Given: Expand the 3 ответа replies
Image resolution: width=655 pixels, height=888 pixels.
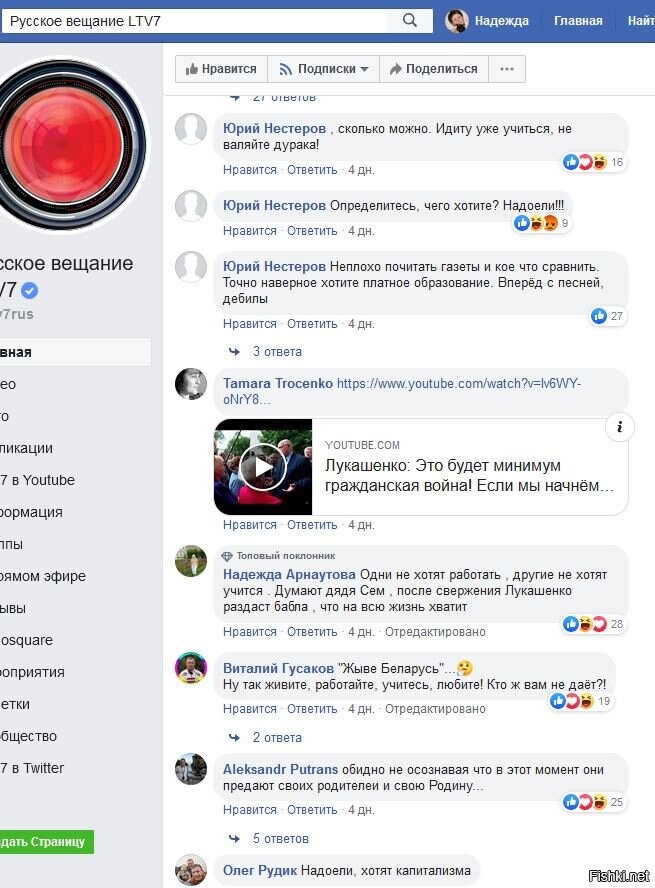Looking at the screenshot, I should coord(277,352).
